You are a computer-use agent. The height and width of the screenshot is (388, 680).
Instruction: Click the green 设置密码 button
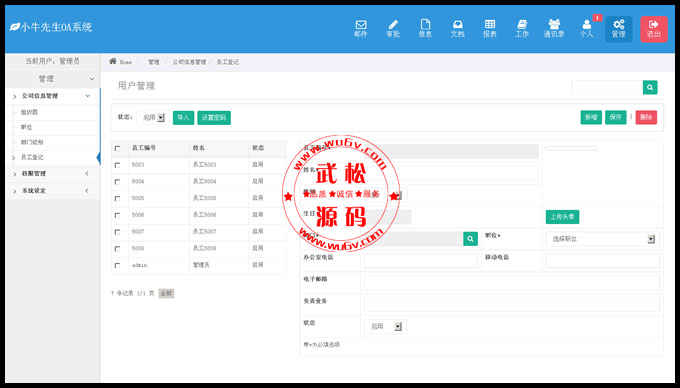click(214, 117)
